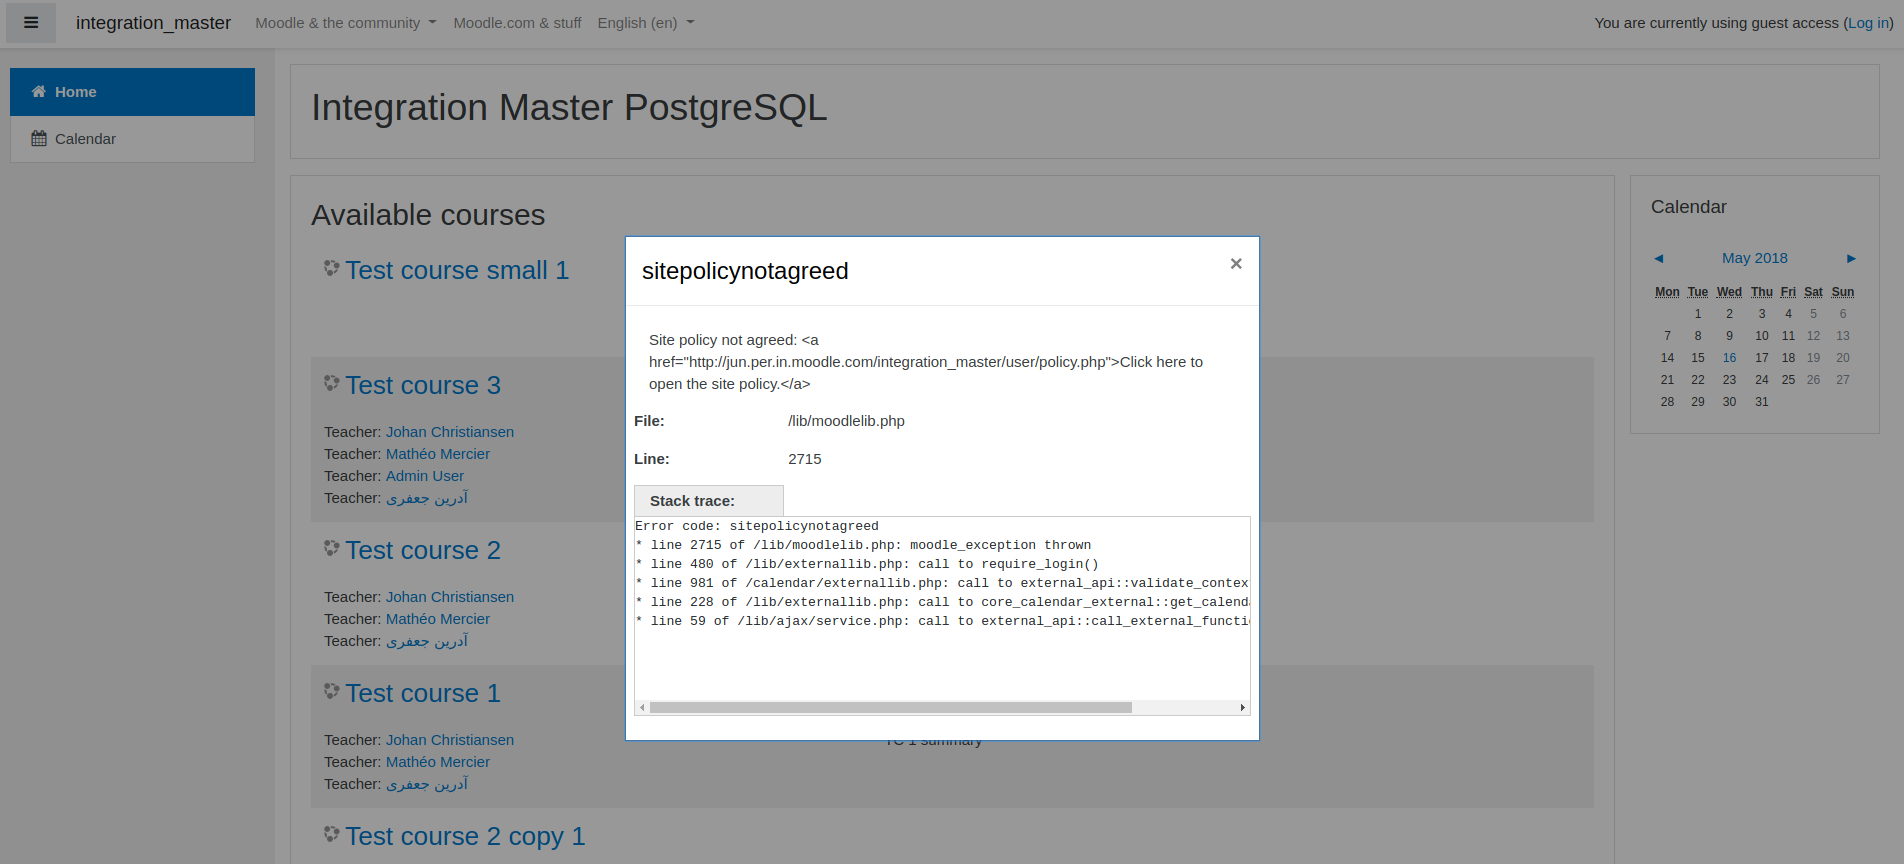1904x864 pixels.
Task: Open Test course 2 copy 1 link
Action: tap(465, 836)
